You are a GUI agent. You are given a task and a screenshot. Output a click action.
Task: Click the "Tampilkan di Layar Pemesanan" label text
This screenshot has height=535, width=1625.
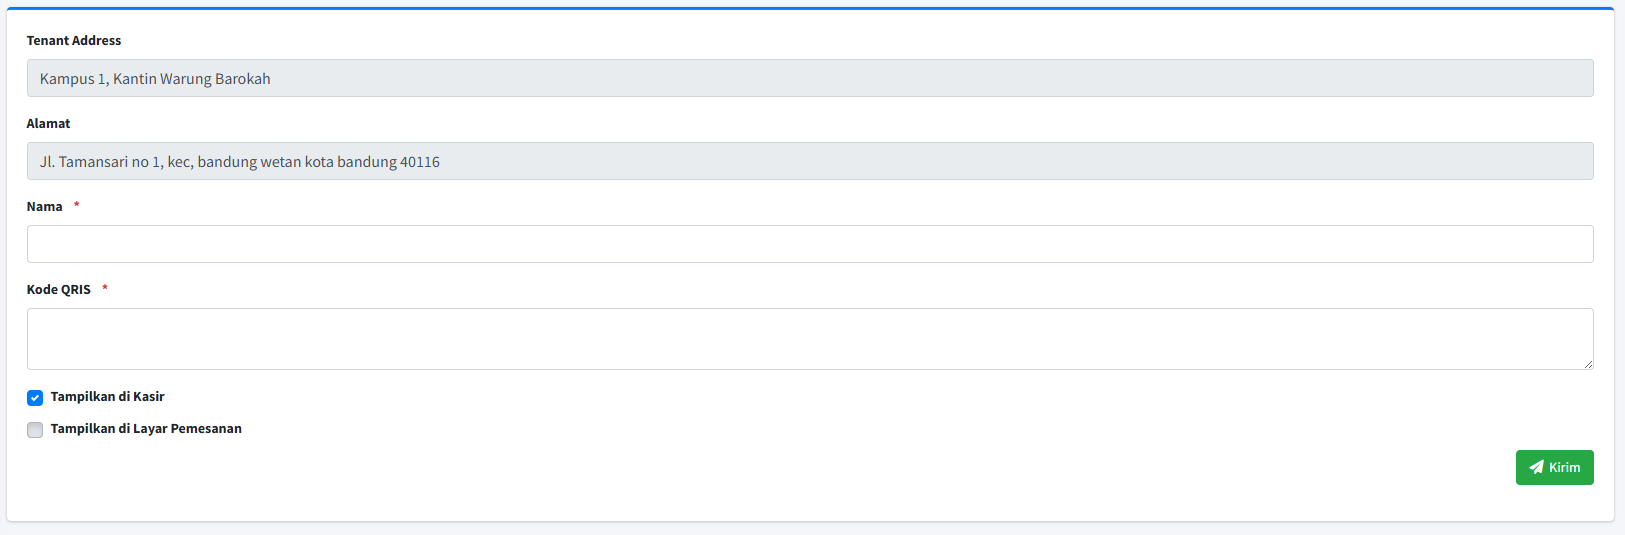[146, 429]
